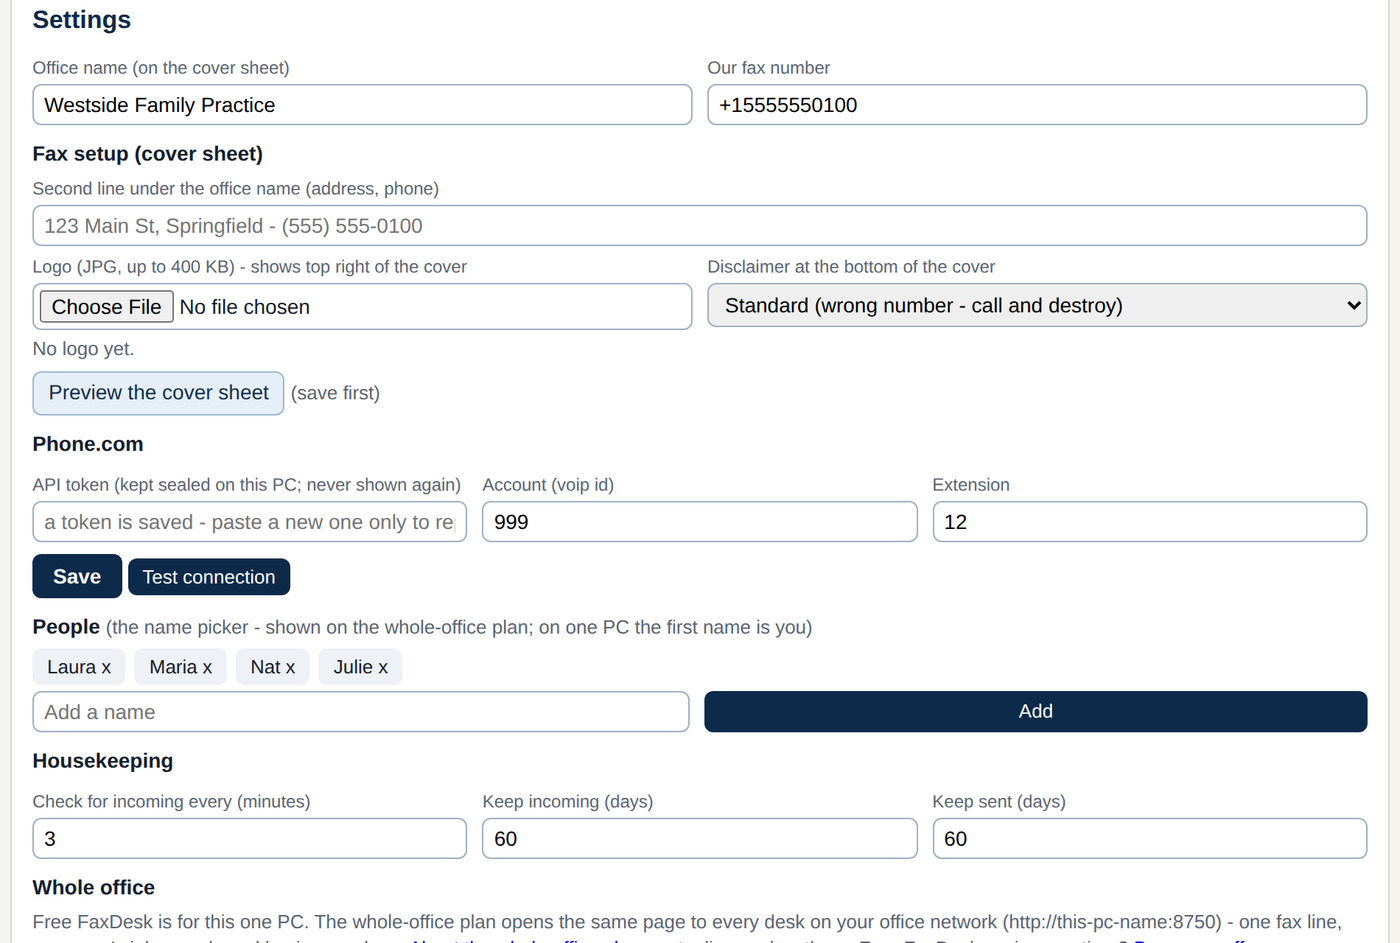Viewport: 1400px width, 943px height.
Task: Select the Keep sent (days) field
Action: [1150, 839]
